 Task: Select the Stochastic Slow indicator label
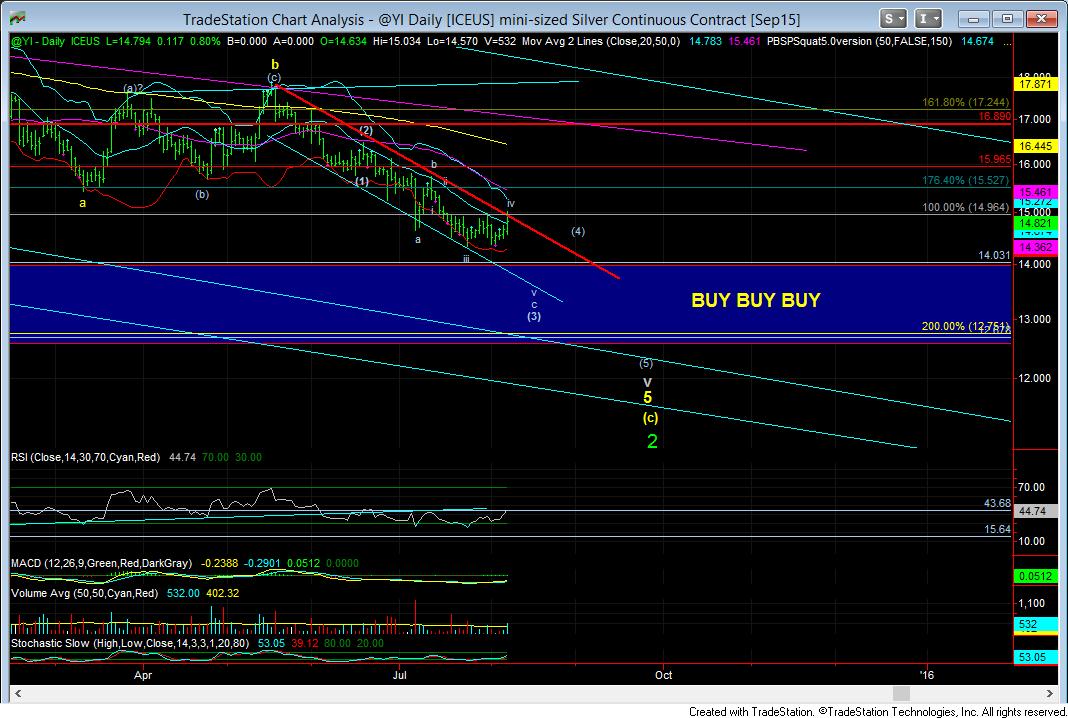130,643
